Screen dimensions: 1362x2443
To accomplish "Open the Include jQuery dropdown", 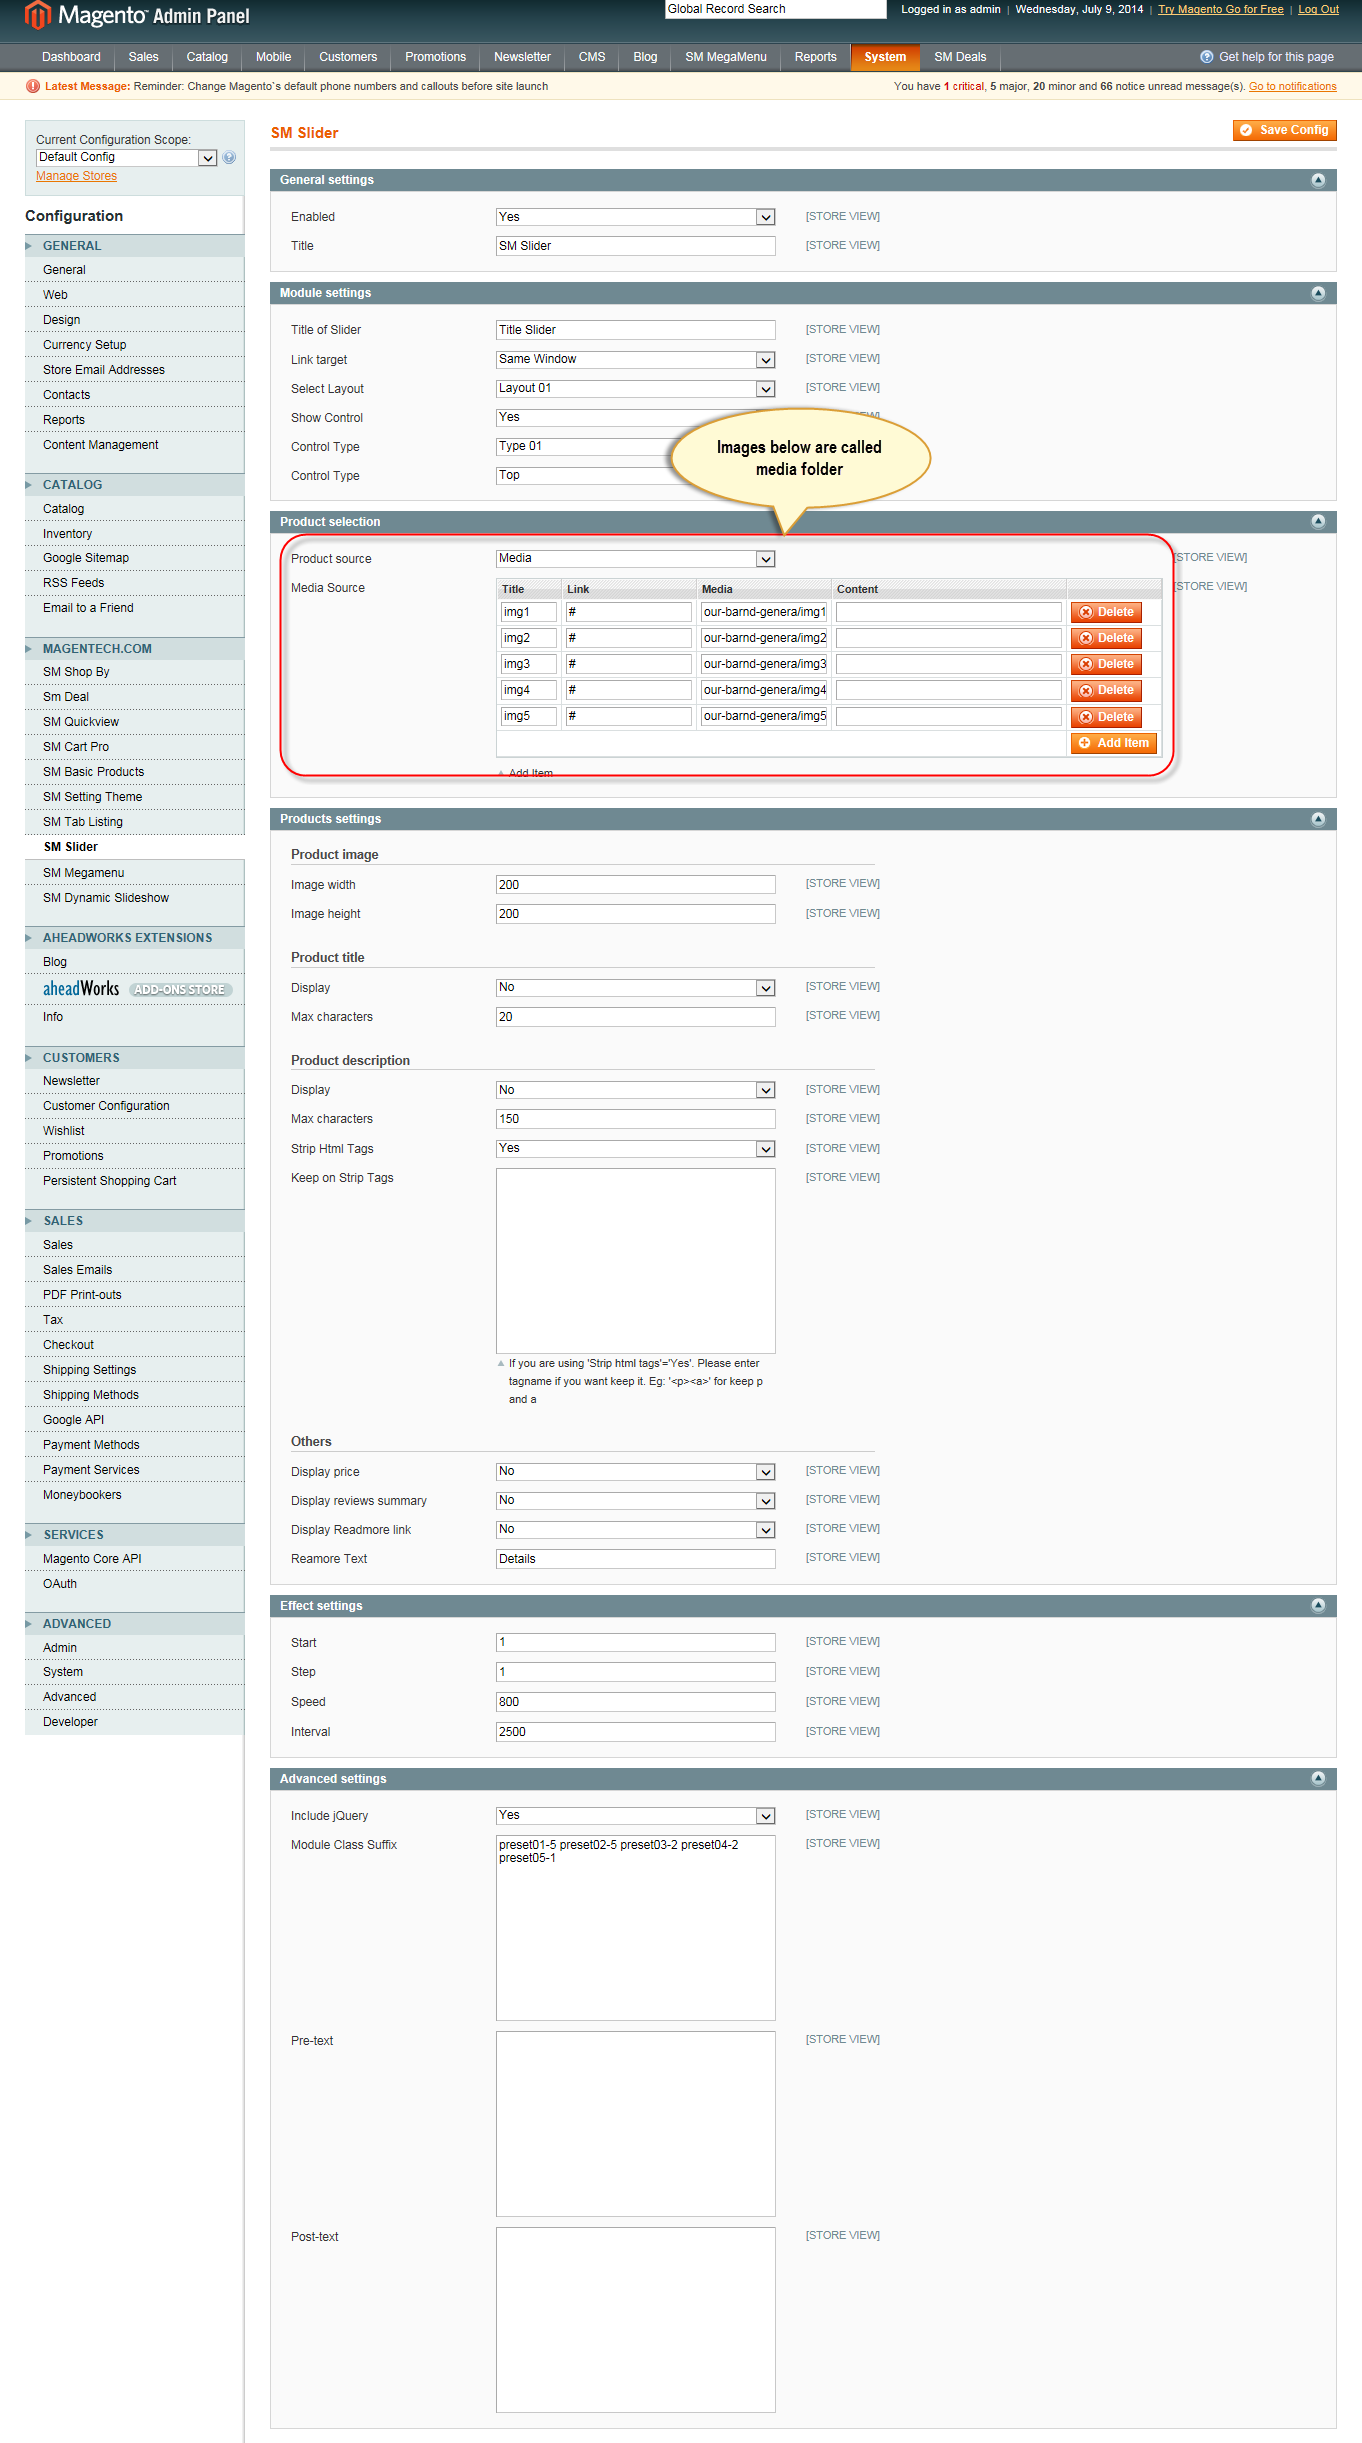I will point(636,1815).
